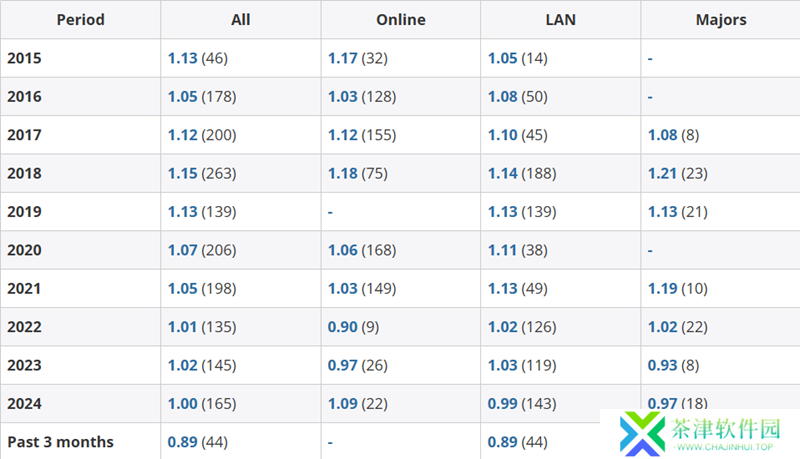The width and height of the screenshot is (800, 459).
Task: Click the LAN column header
Action: click(560, 20)
